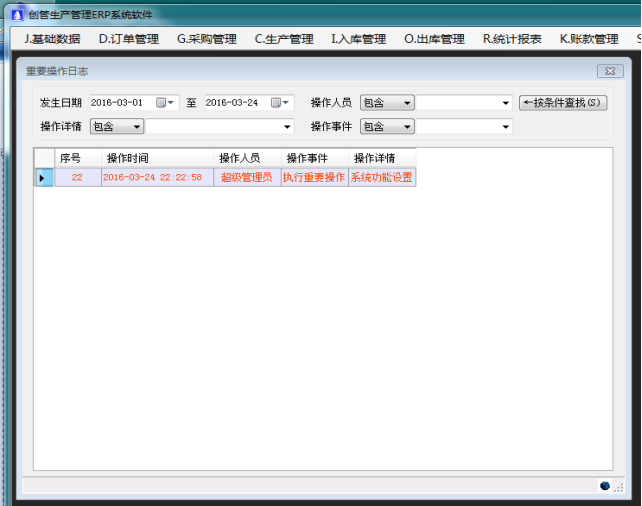Sort by the 操作时间 column header
Image resolution: width=642 pixels, height=506 pixels.
pyautogui.click(x=157, y=158)
